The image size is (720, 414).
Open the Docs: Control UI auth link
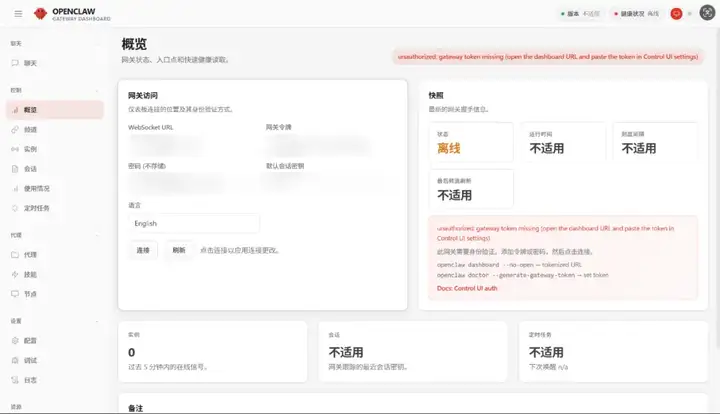[x=467, y=288]
